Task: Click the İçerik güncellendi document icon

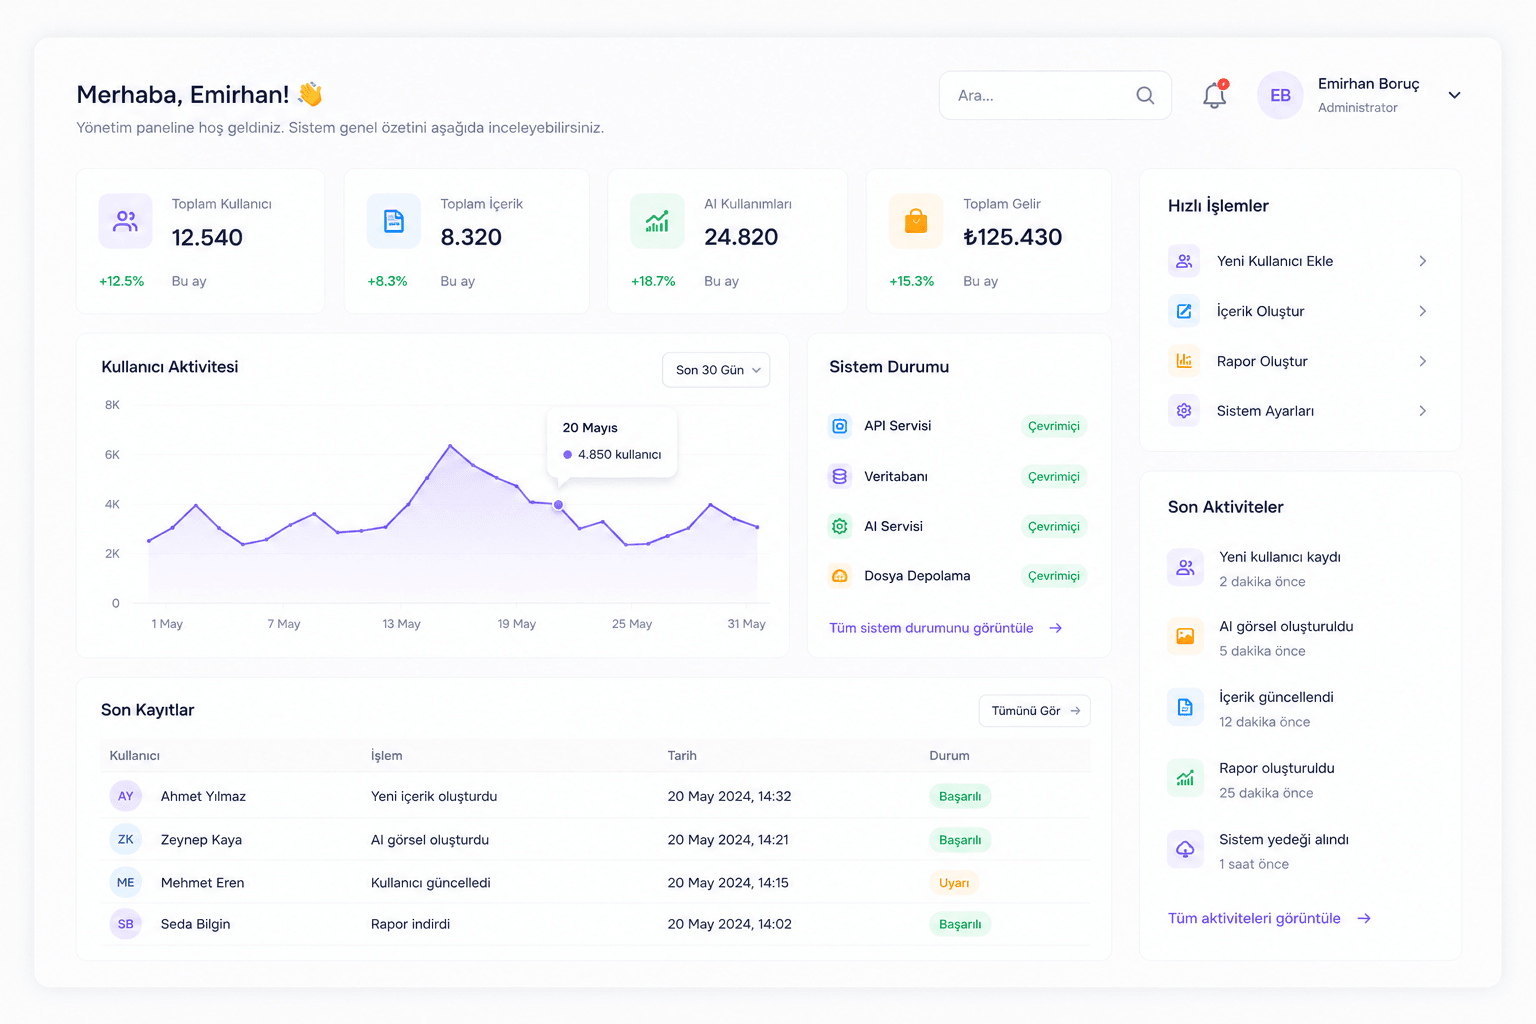Action: point(1185,708)
